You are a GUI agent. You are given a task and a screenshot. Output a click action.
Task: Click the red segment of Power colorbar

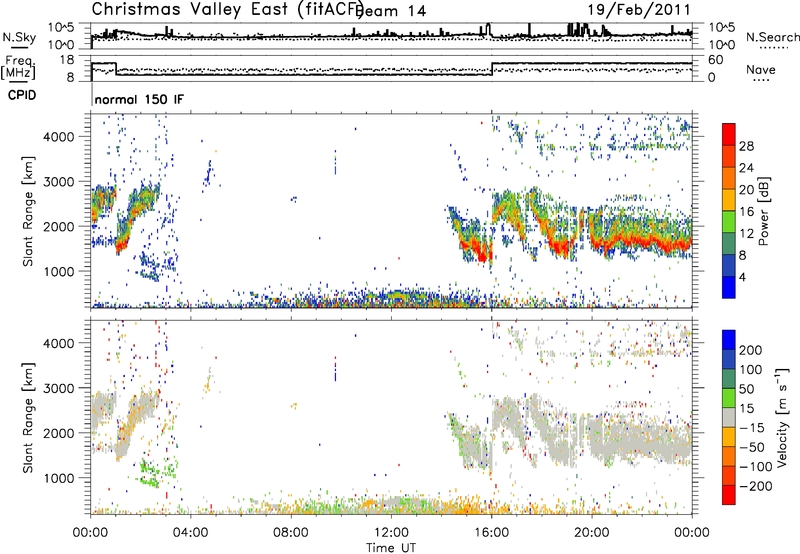click(729, 134)
